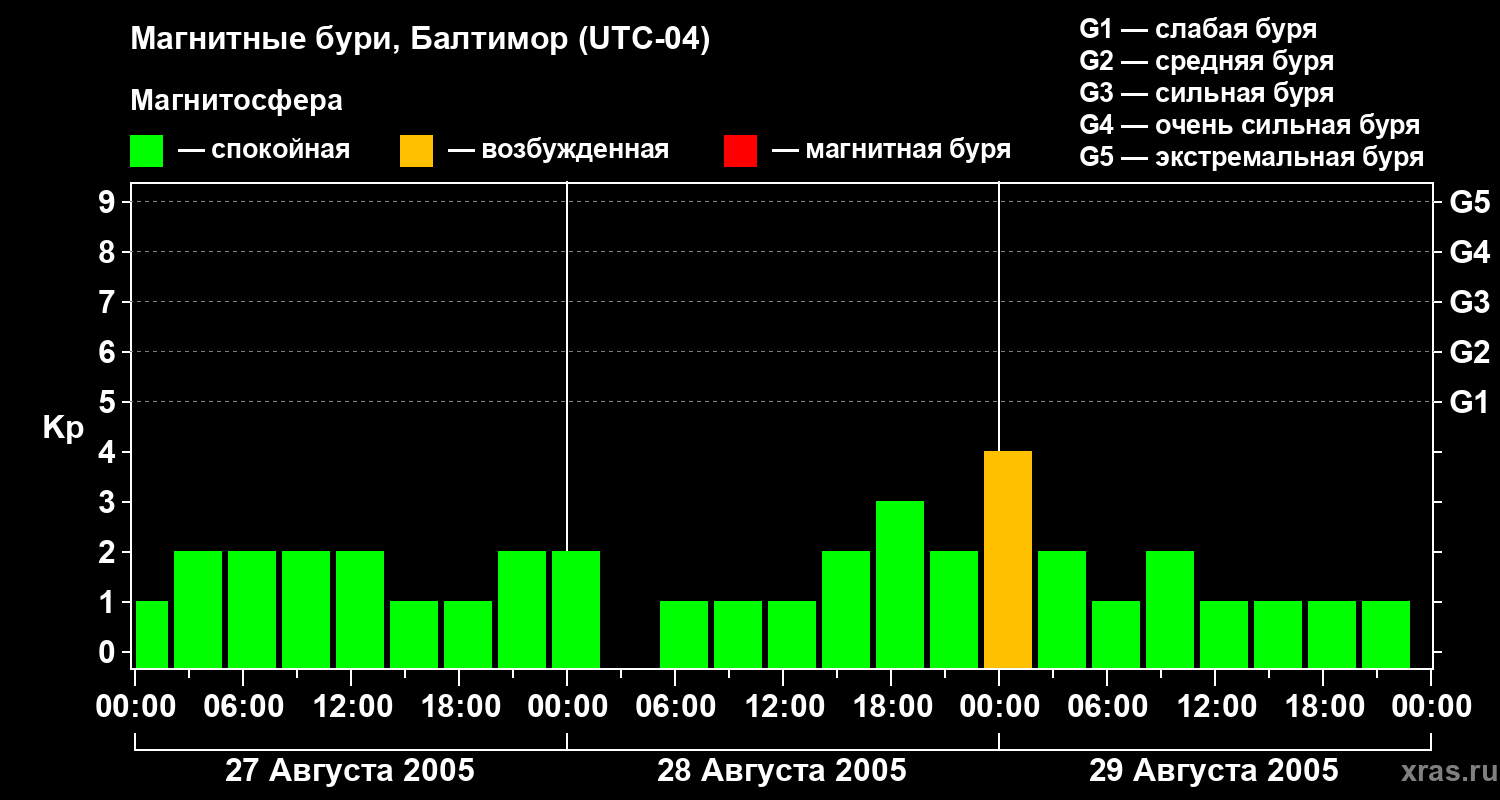
Task: Click the '12:00' time label under 28 August
Action: [x=783, y=707]
